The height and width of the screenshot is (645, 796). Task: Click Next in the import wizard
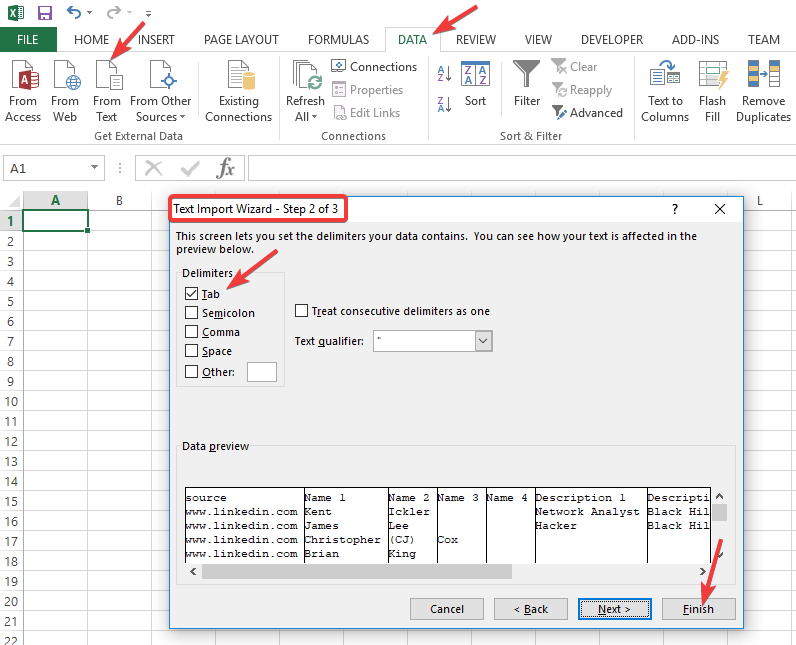click(x=614, y=609)
